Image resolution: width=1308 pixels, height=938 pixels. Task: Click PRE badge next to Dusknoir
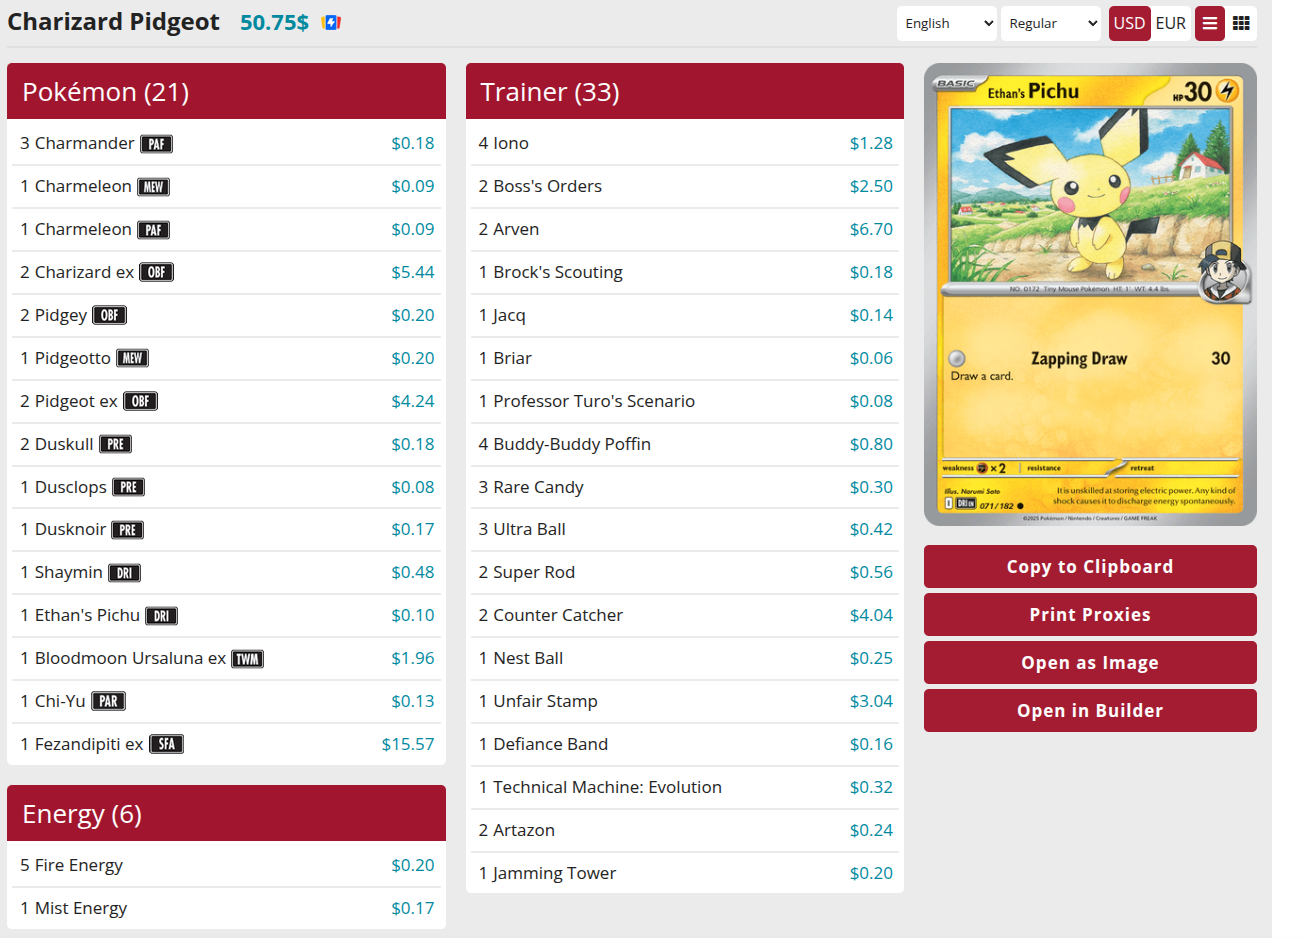pos(127,530)
